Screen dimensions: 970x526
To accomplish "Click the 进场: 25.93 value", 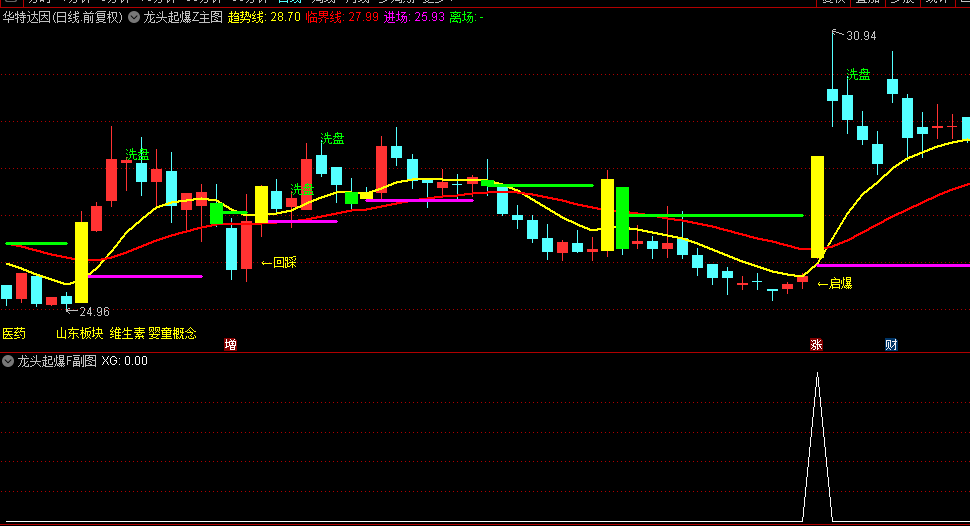I will (414, 17).
